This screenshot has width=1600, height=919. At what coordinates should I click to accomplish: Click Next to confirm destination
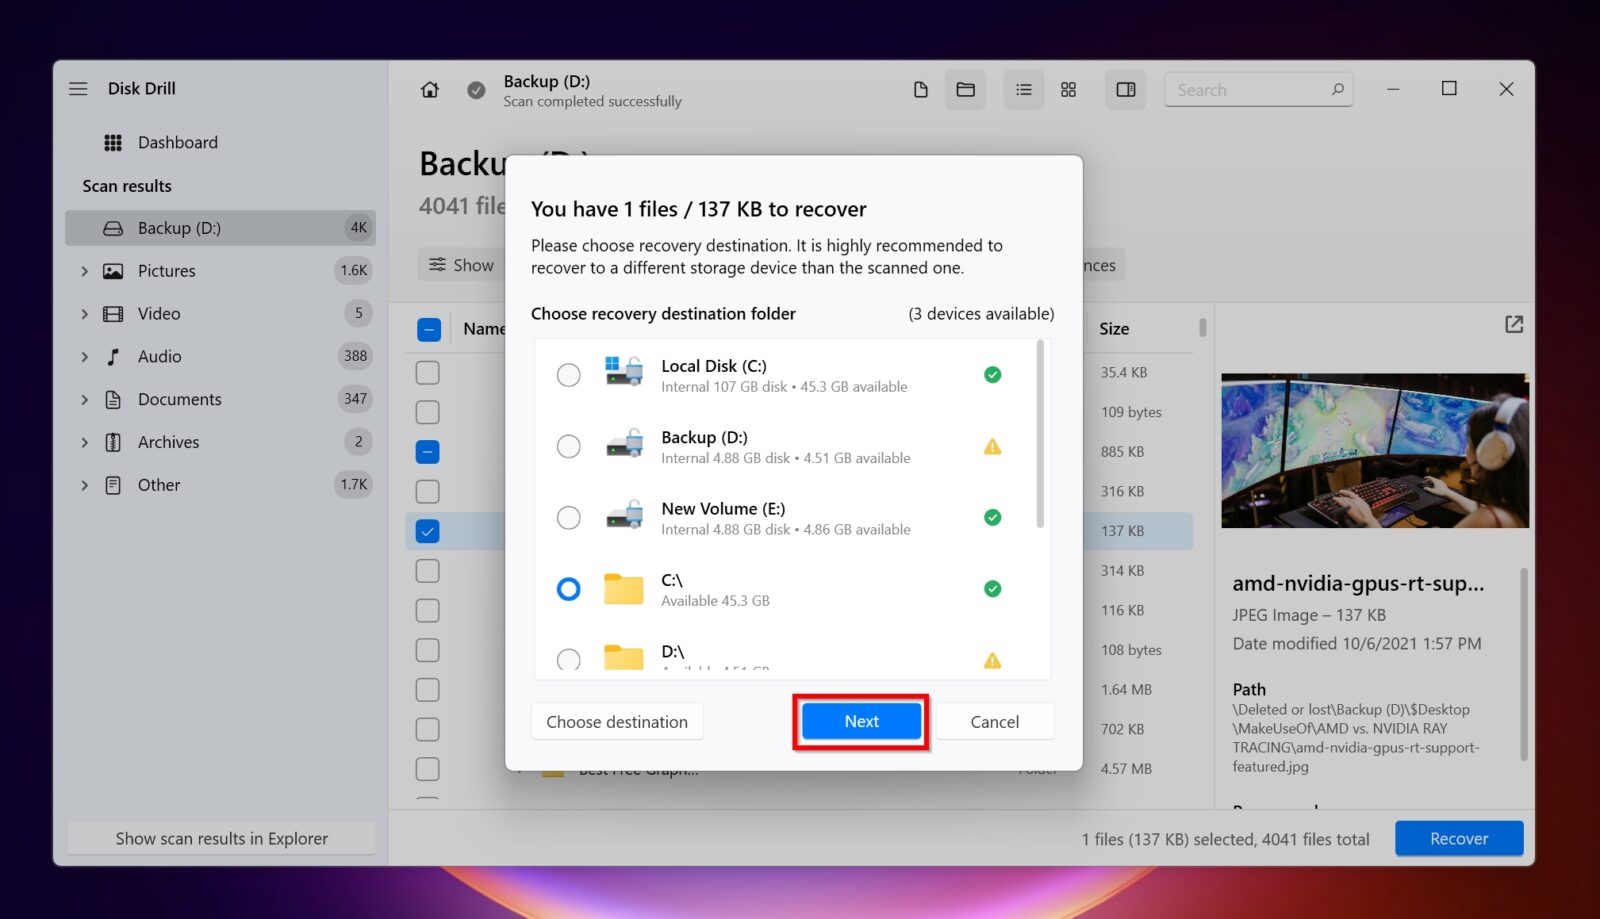(x=861, y=722)
